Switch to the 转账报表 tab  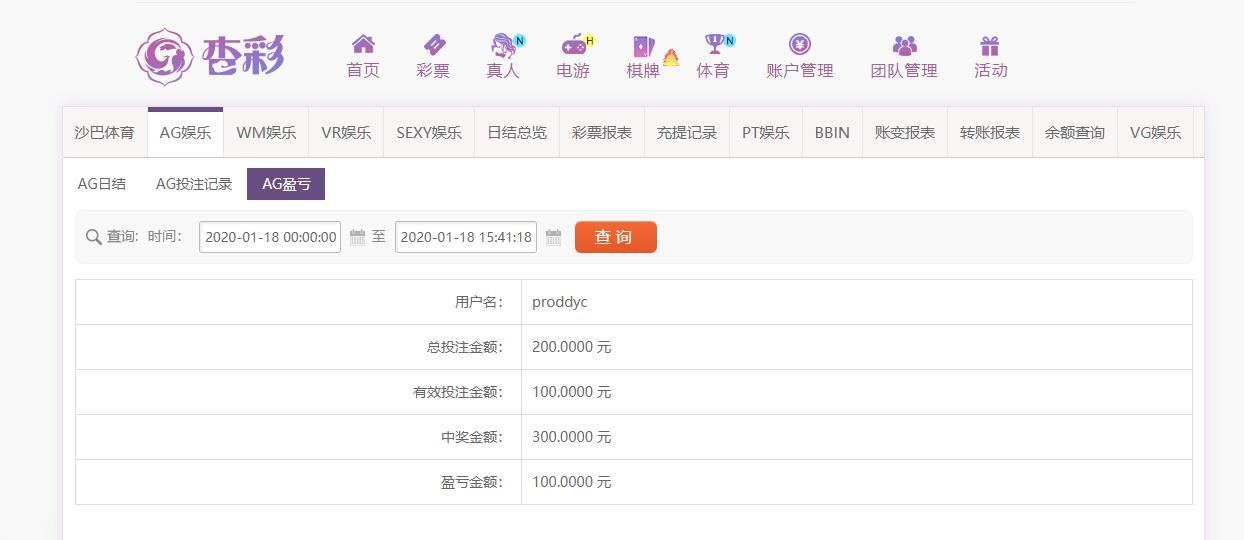tap(990, 132)
